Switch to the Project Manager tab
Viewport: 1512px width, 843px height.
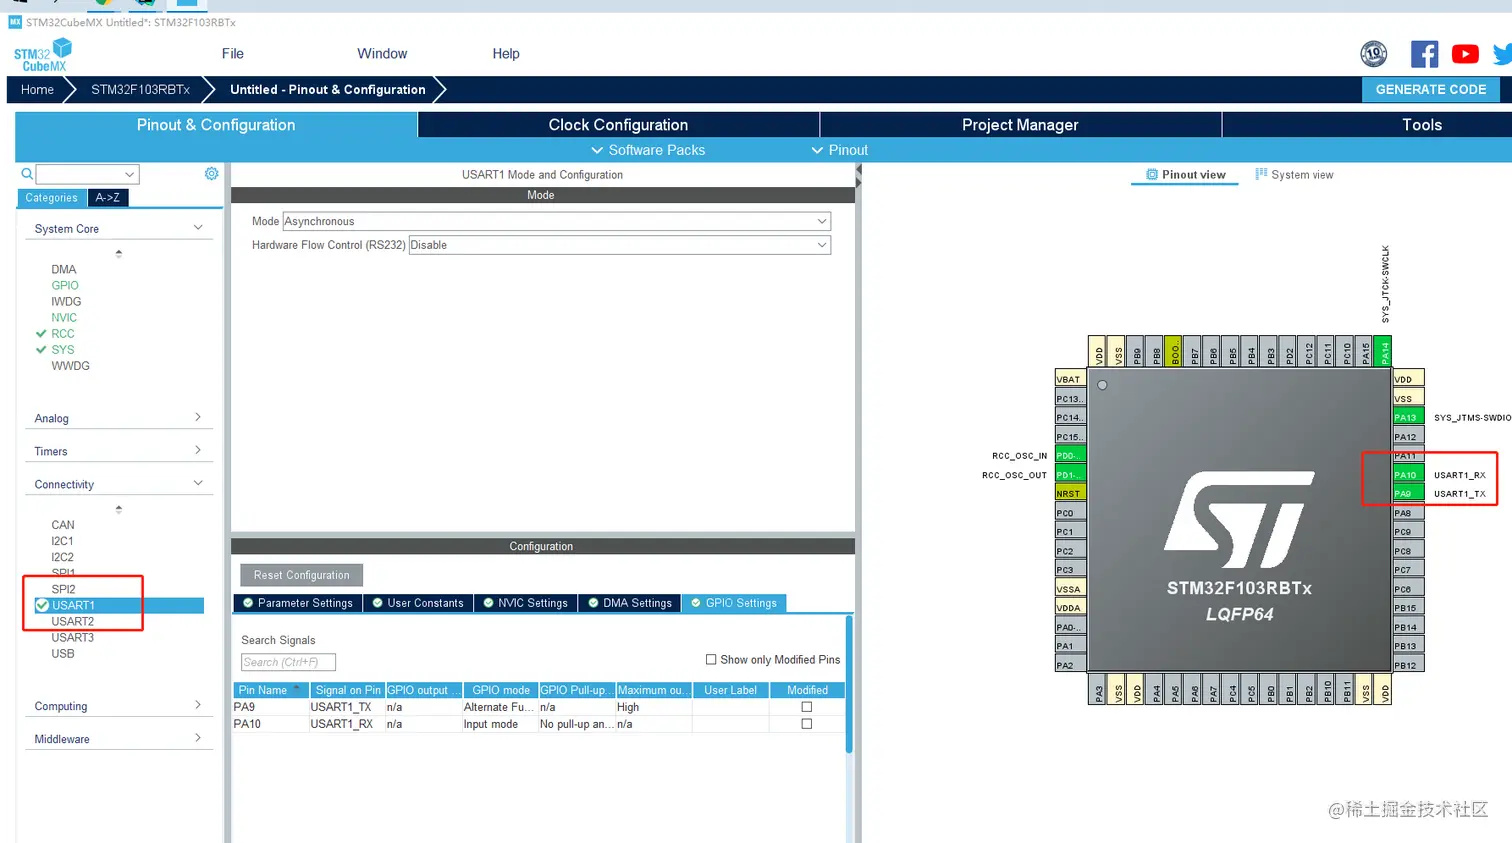point(1020,125)
